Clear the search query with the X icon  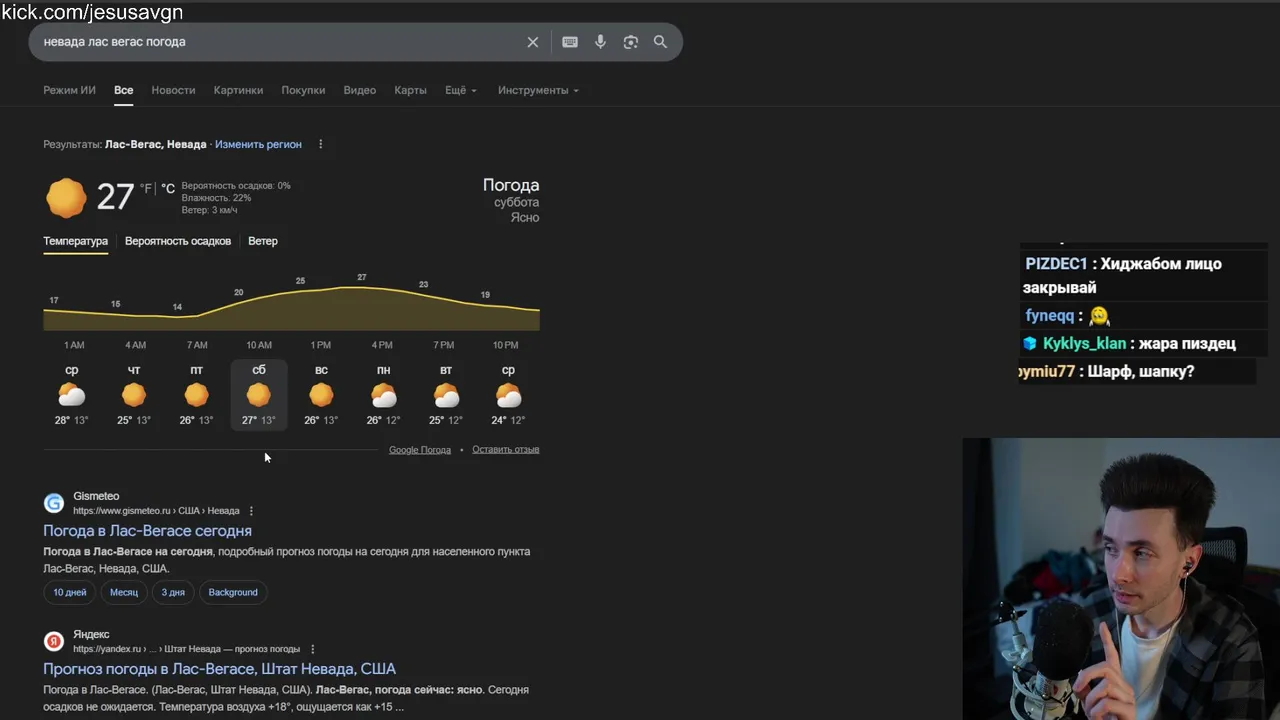click(x=533, y=42)
